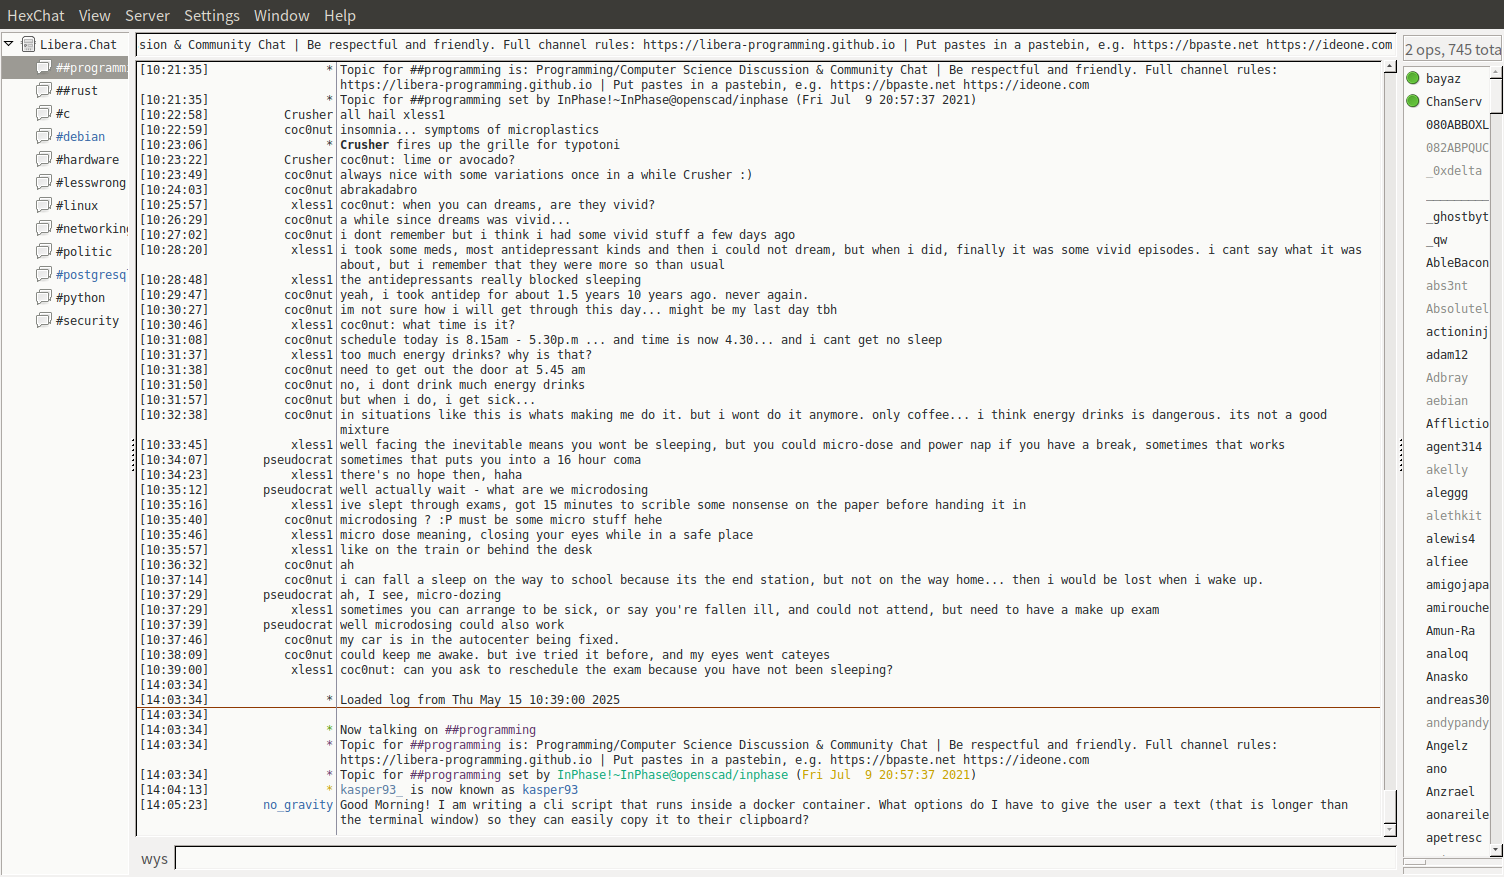
Task: Open the Server menu
Action: (x=147, y=15)
